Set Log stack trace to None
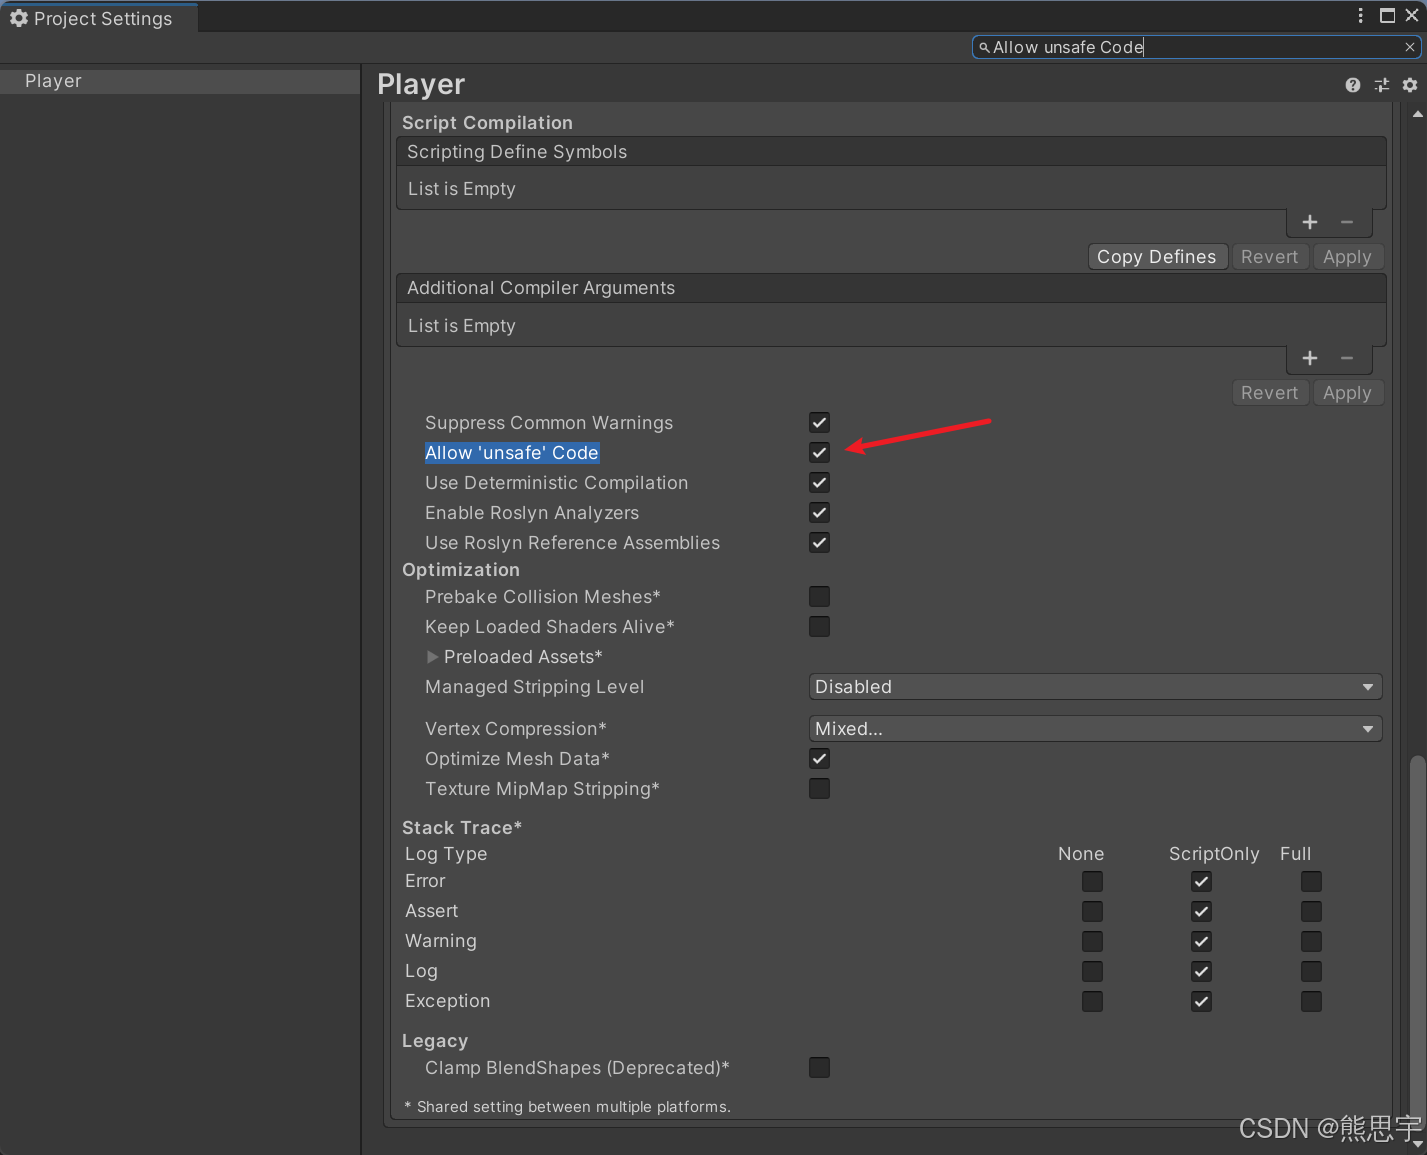The width and height of the screenshot is (1427, 1155). point(1092,971)
